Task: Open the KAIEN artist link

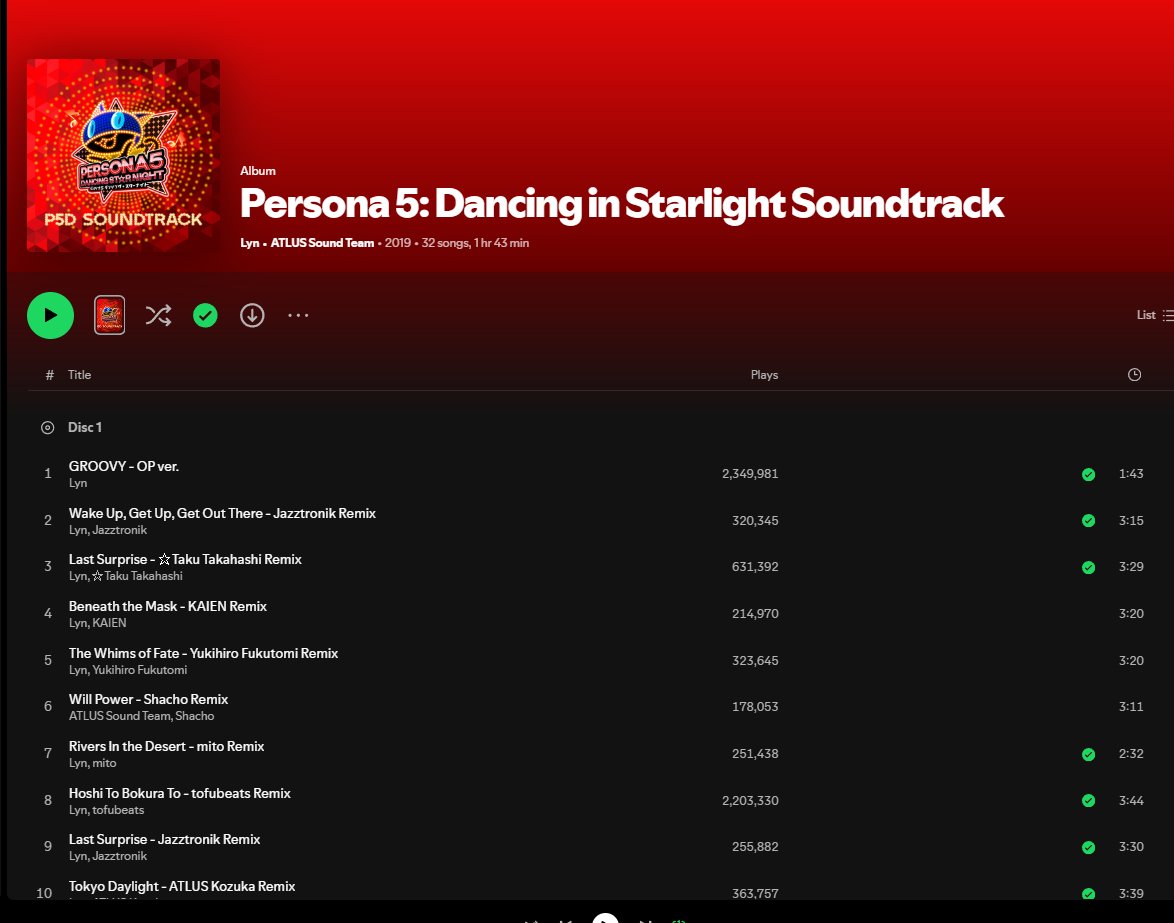Action: click(x=109, y=623)
